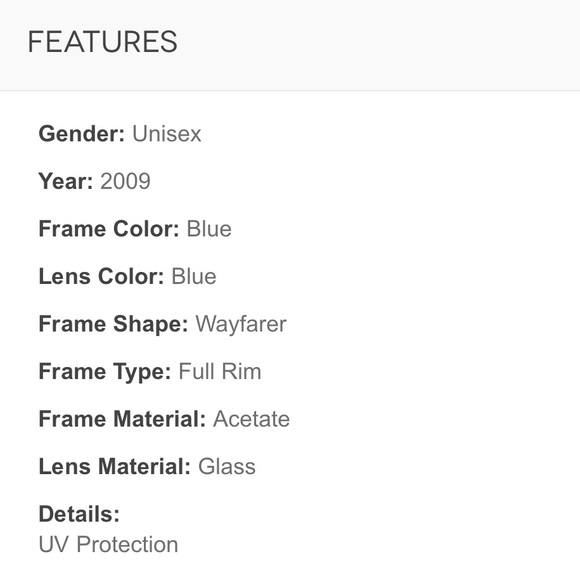Click the Frame Color label
Viewport: 580px width, 580px height.
coord(109,229)
